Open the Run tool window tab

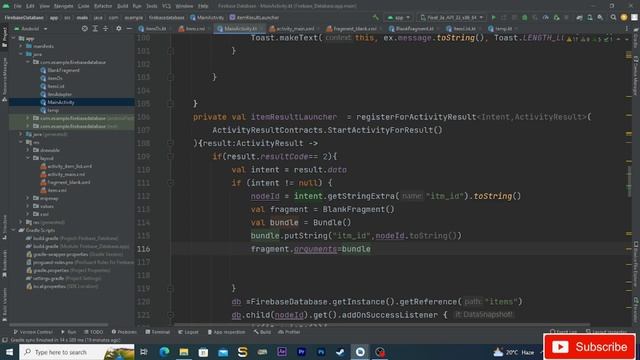[68, 332]
